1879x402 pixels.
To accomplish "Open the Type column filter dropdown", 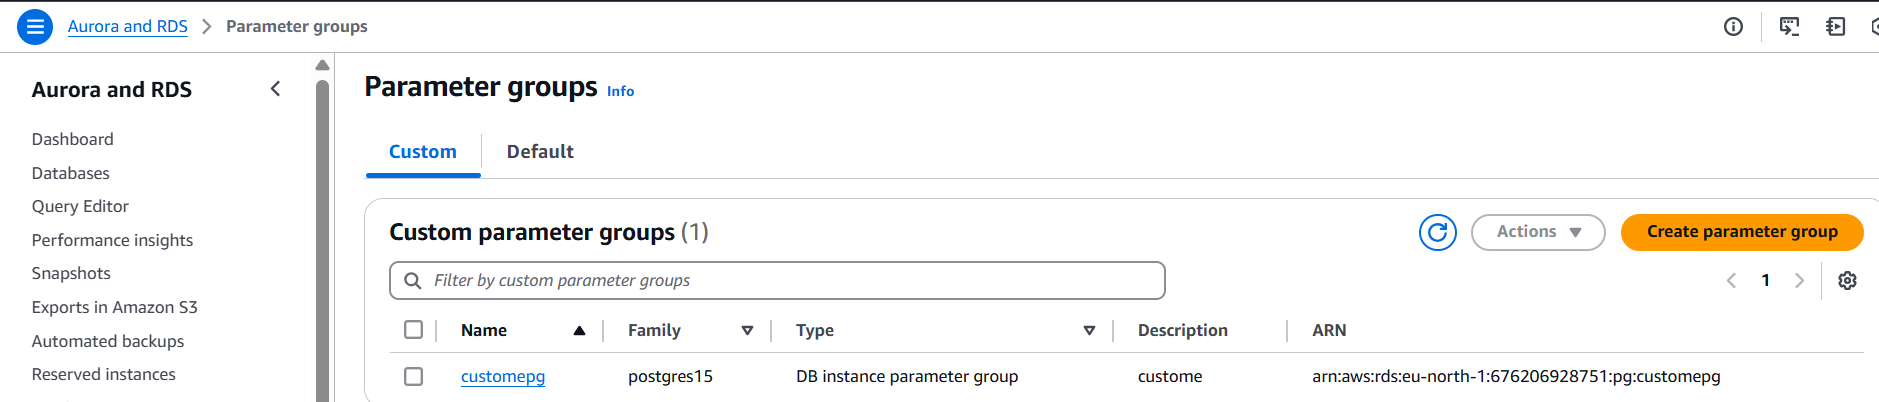I will click(x=1089, y=331).
